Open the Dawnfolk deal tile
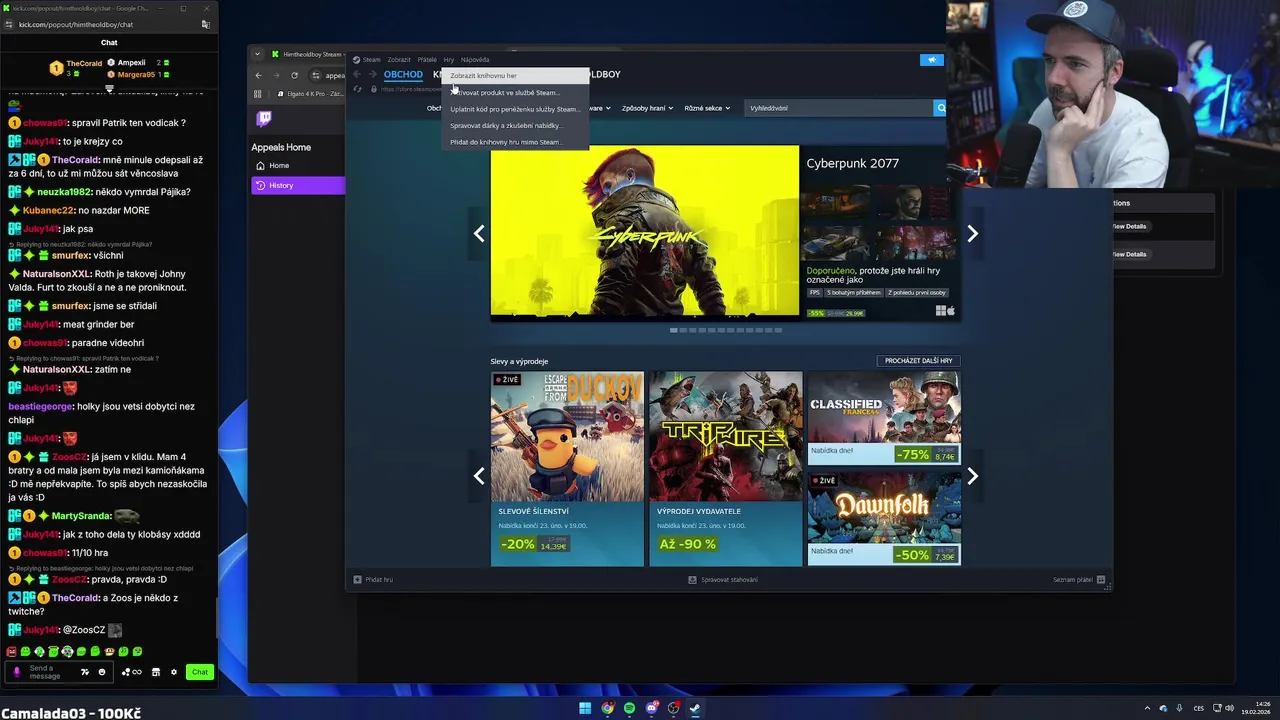The height and width of the screenshot is (720, 1280). 884,518
